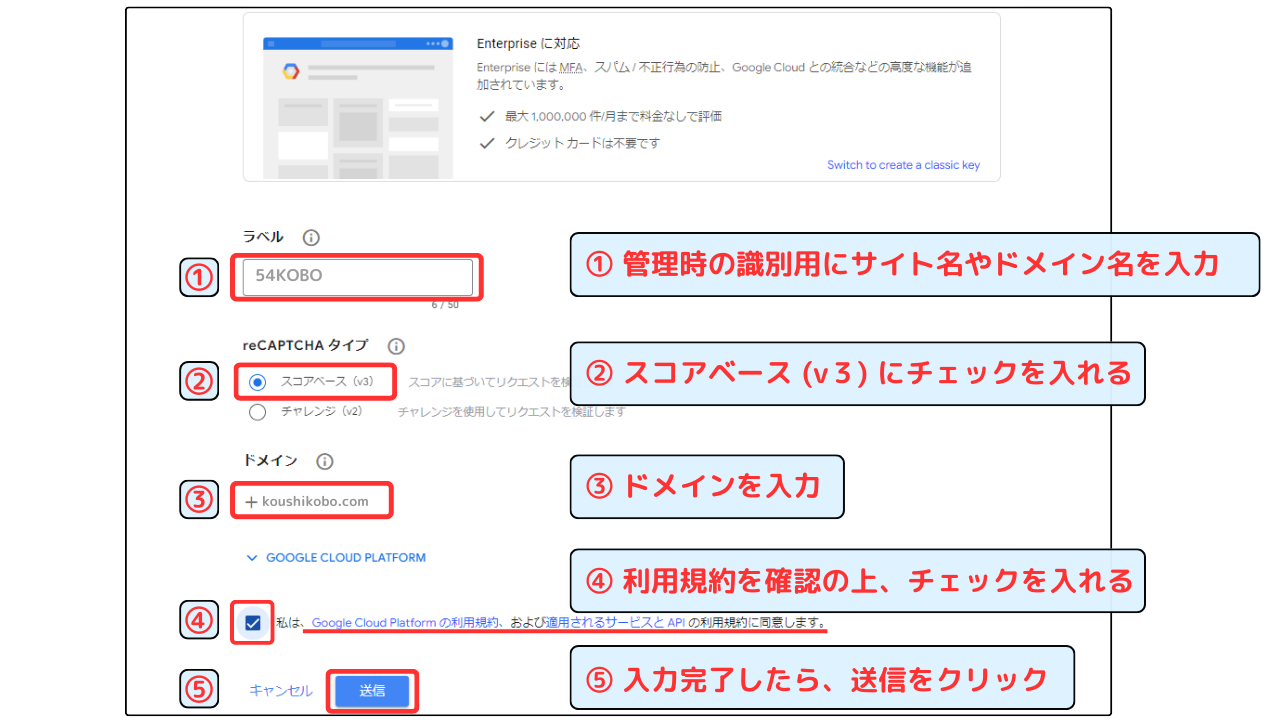Click the info icon beside reCAPTCHA タイプ
The width and height of the screenshot is (1280, 720).
(x=396, y=346)
